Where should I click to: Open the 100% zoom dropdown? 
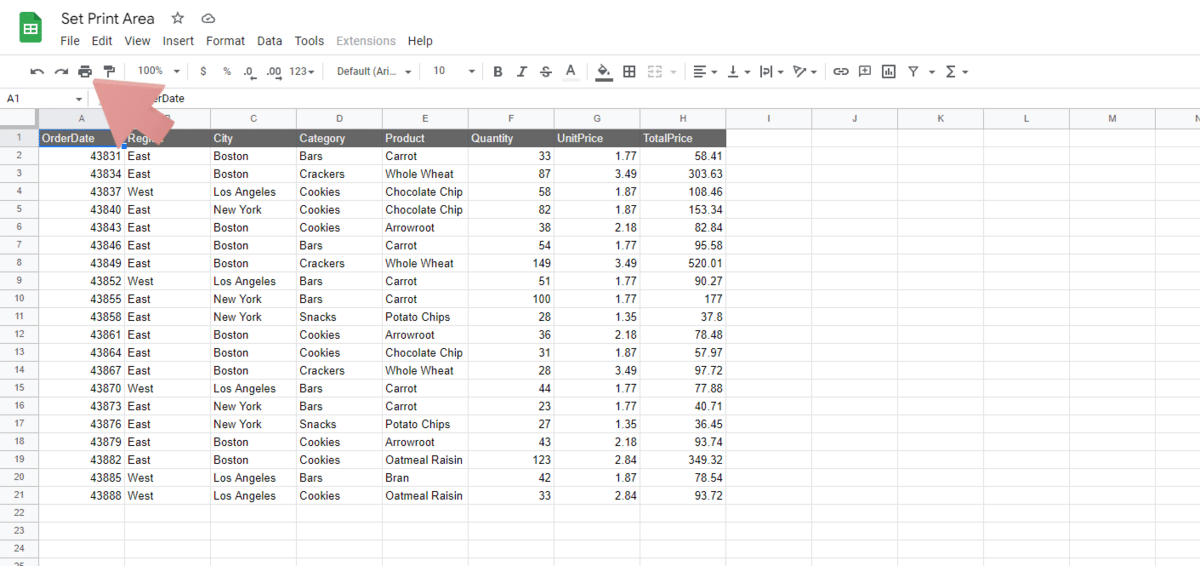159,72
